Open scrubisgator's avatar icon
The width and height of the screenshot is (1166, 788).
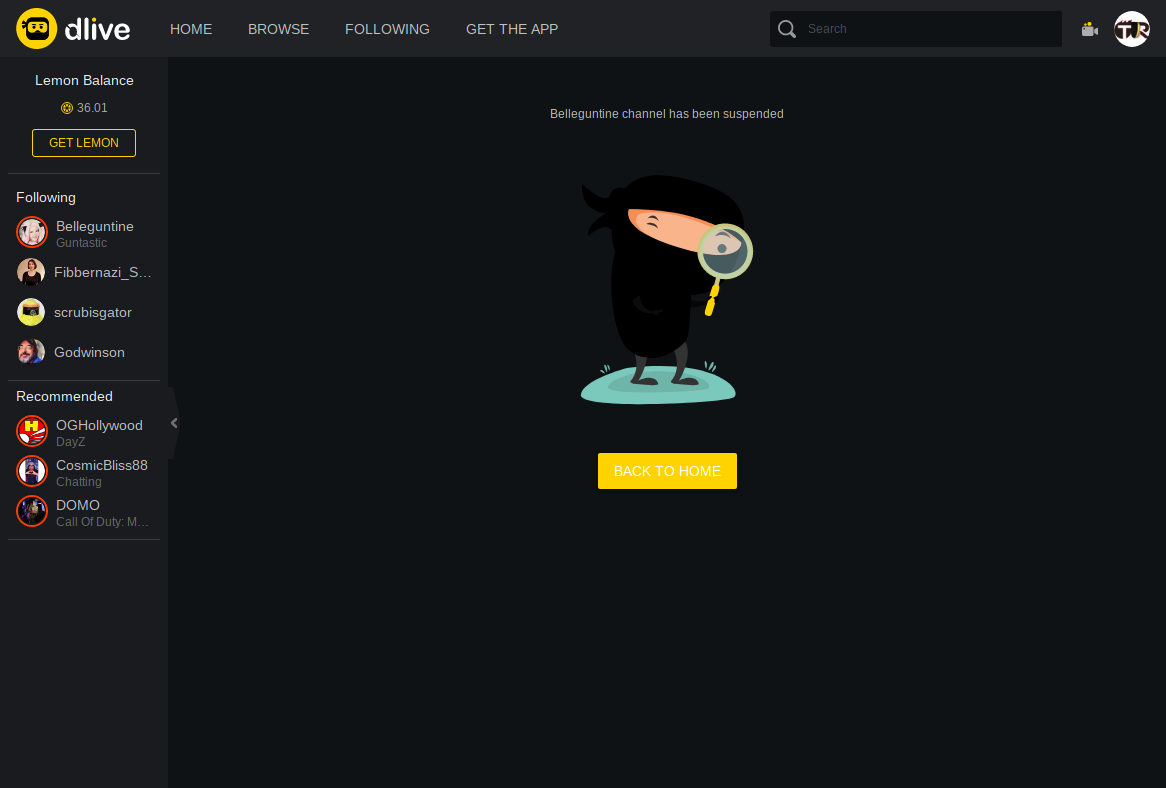coord(31,312)
